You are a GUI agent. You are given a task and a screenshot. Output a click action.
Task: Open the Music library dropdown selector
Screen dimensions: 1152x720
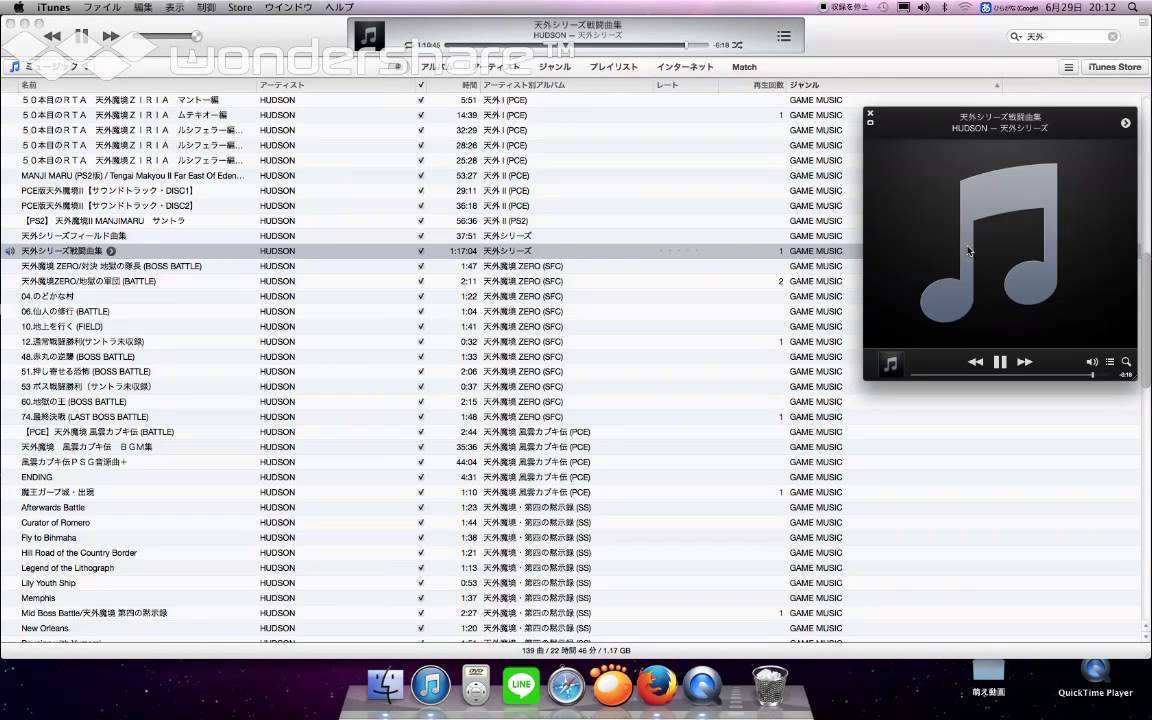pos(50,67)
